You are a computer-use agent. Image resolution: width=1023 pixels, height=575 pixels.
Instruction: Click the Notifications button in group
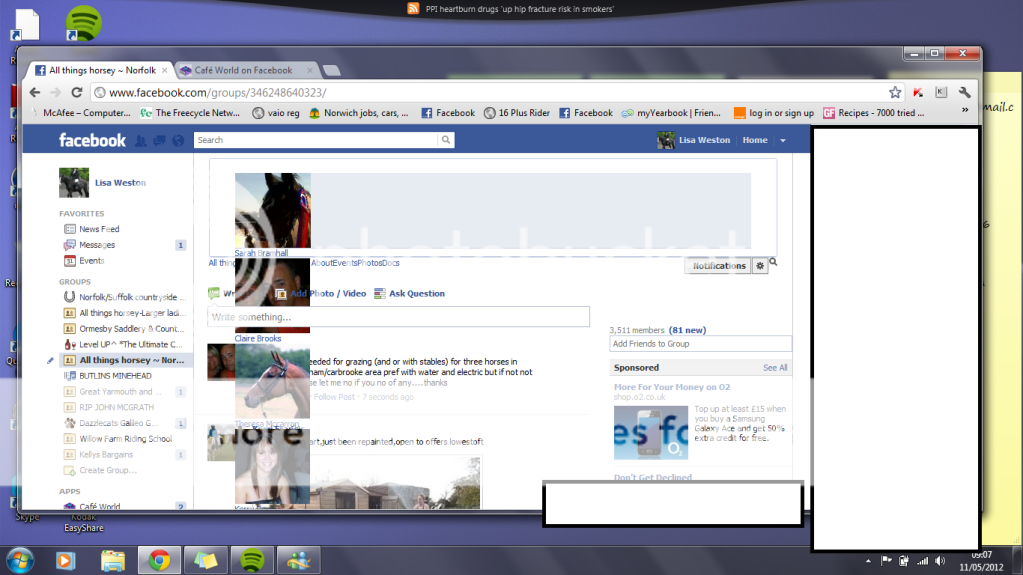pos(719,266)
